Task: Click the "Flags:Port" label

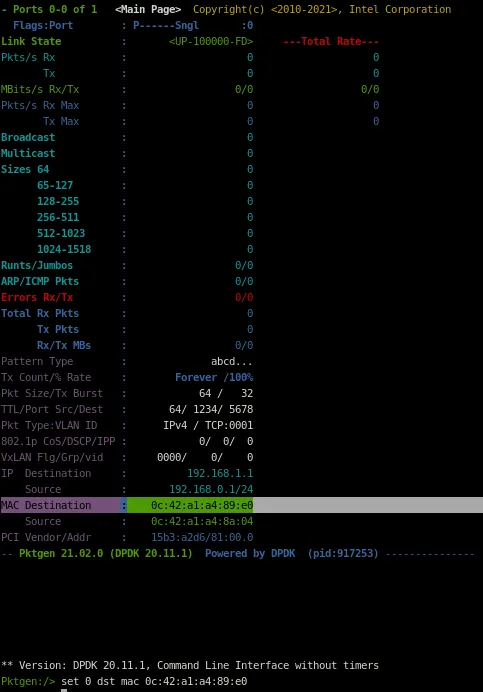Action: 43,26
